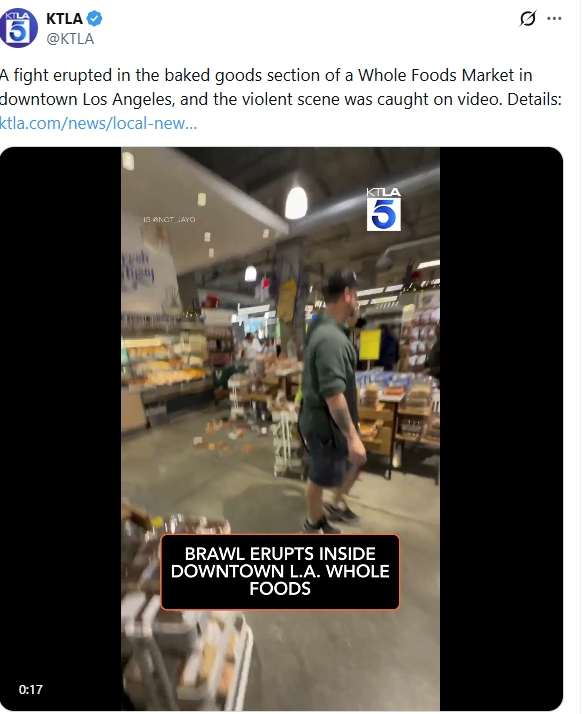
Task: Click the right black letterbox of the video
Action: pyautogui.click(x=501, y=428)
